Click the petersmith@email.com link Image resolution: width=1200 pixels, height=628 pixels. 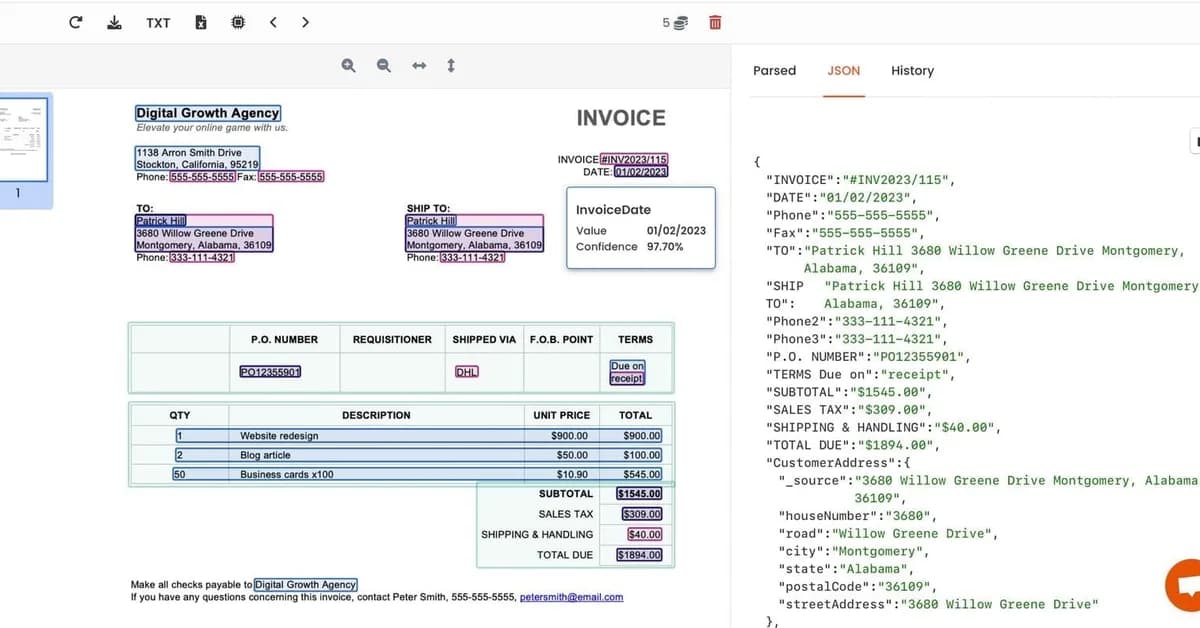pos(571,597)
